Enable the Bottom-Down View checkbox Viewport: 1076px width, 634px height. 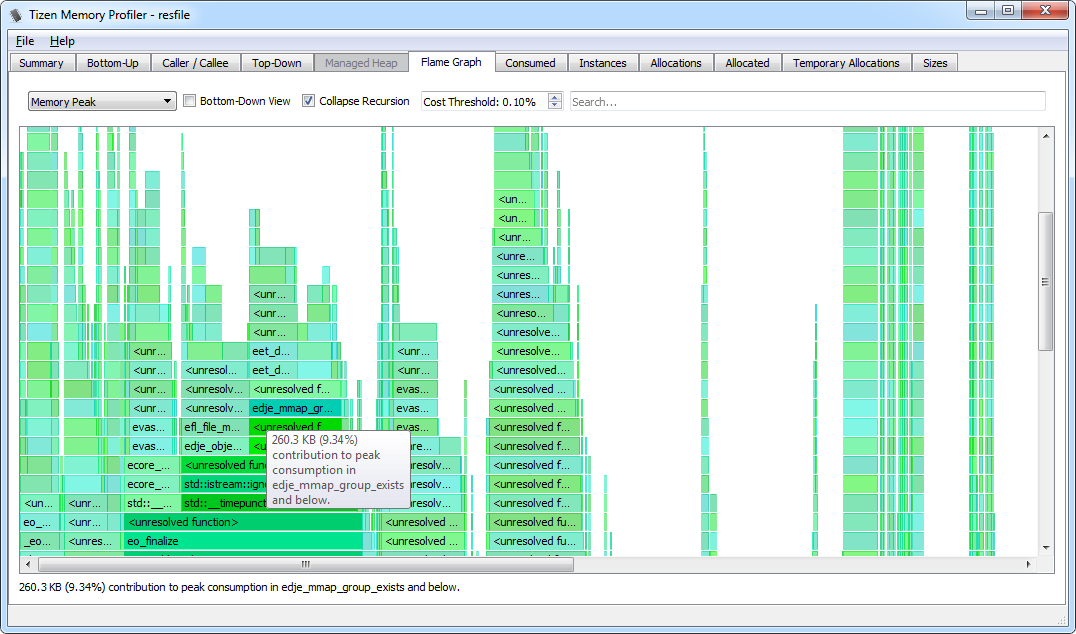(x=188, y=100)
